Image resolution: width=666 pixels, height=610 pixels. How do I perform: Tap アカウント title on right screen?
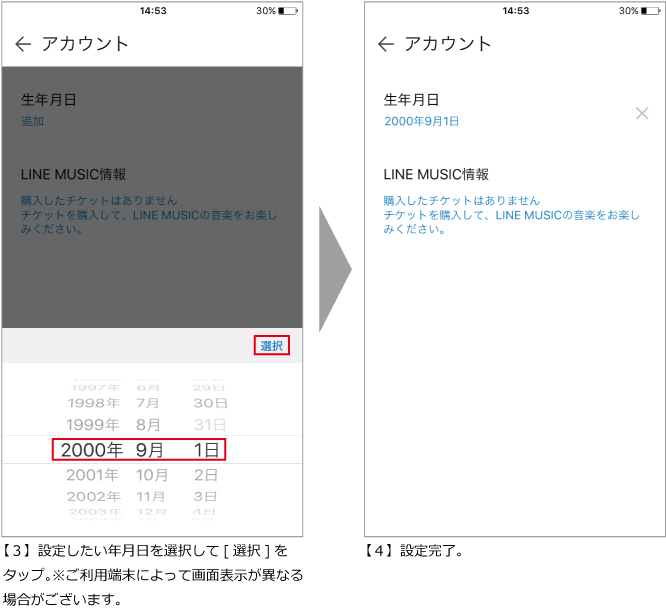[x=448, y=44]
